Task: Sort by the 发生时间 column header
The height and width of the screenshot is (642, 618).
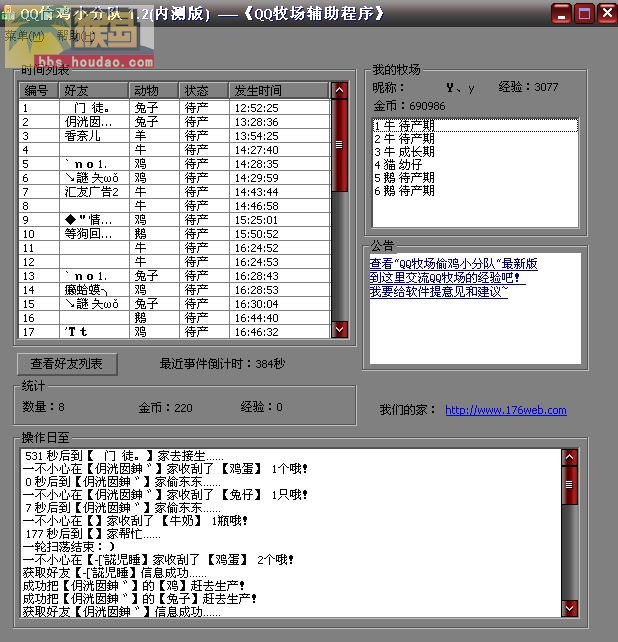Action: coord(279,90)
